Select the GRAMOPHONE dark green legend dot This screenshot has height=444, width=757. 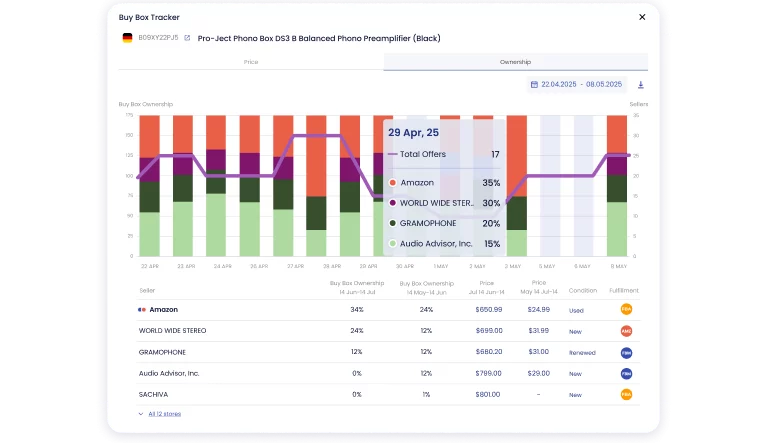point(393,223)
